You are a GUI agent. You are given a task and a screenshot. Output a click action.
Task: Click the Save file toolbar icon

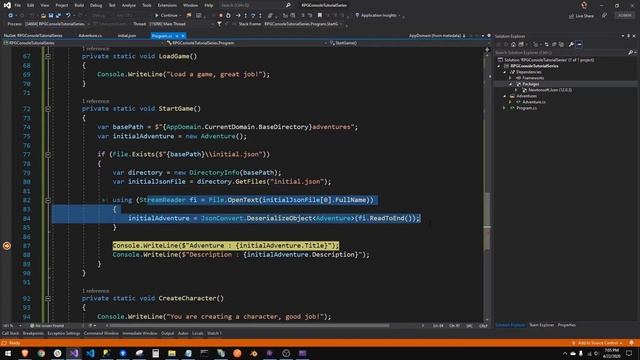point(51,16)
